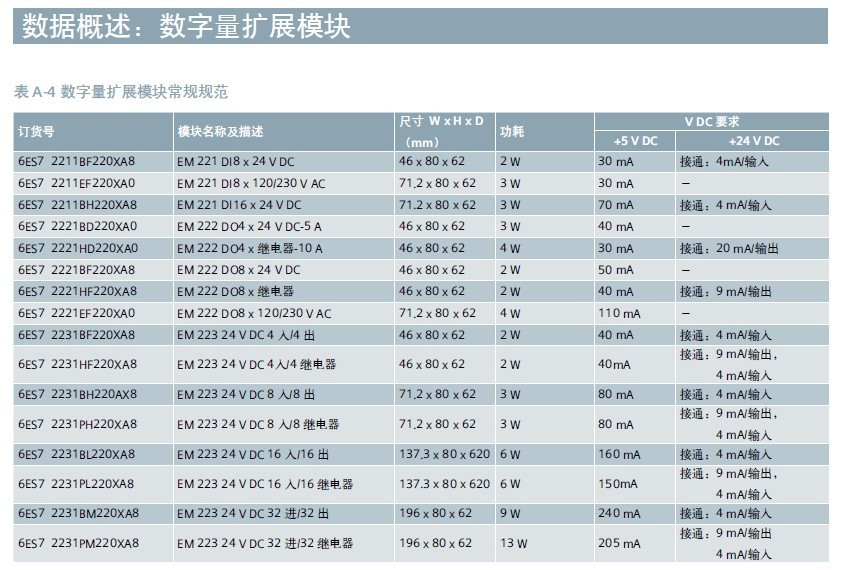This screenshot has height=570, width=842.
Task: Click the +24 V DC sub-header
Action: (x=753, y=141)
